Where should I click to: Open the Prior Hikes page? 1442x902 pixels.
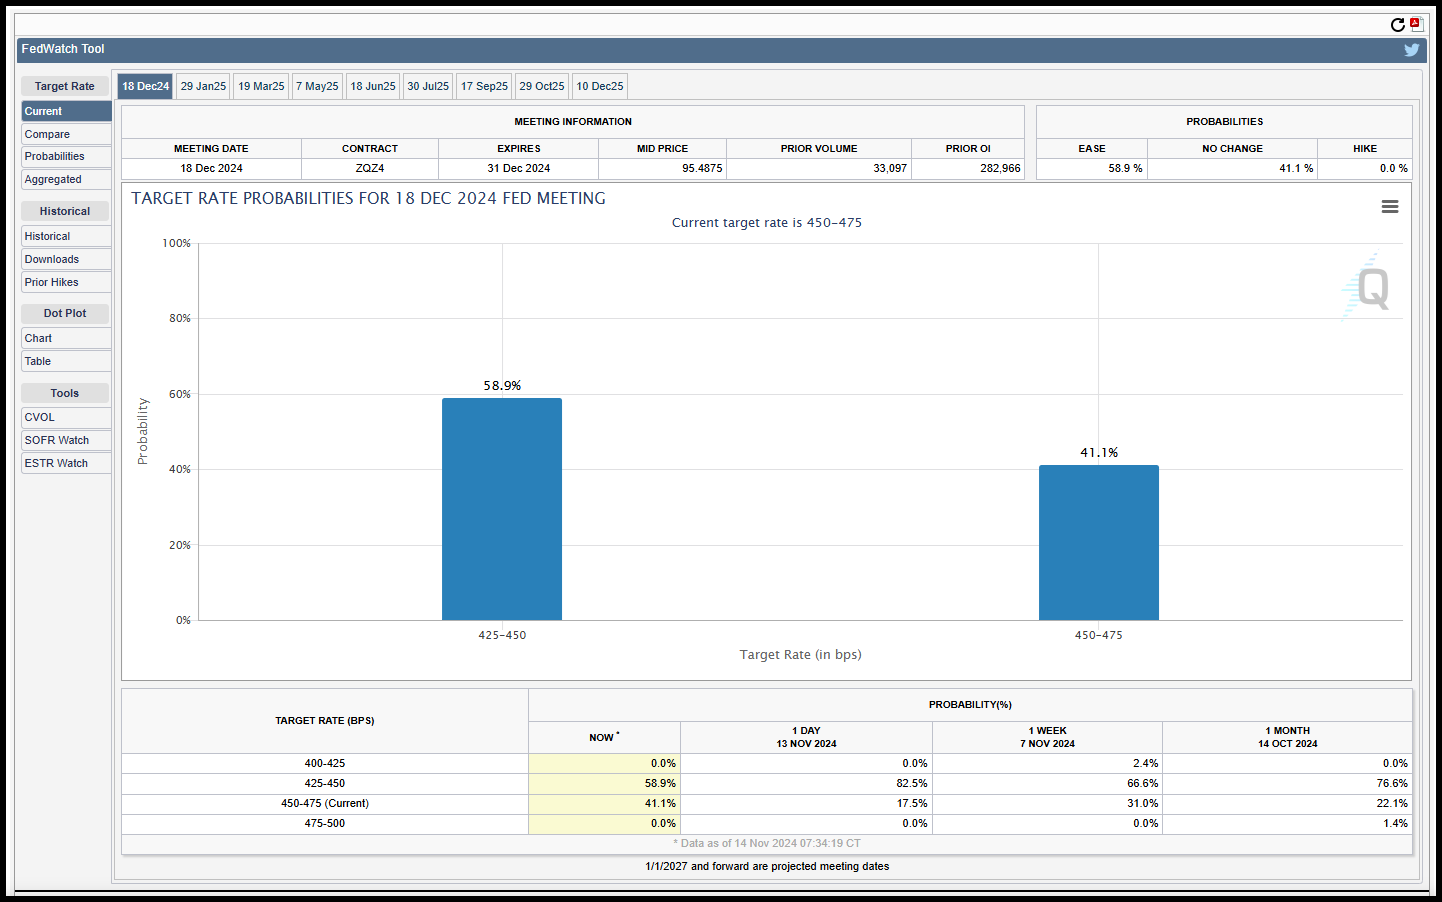click(x=66, y=282)
